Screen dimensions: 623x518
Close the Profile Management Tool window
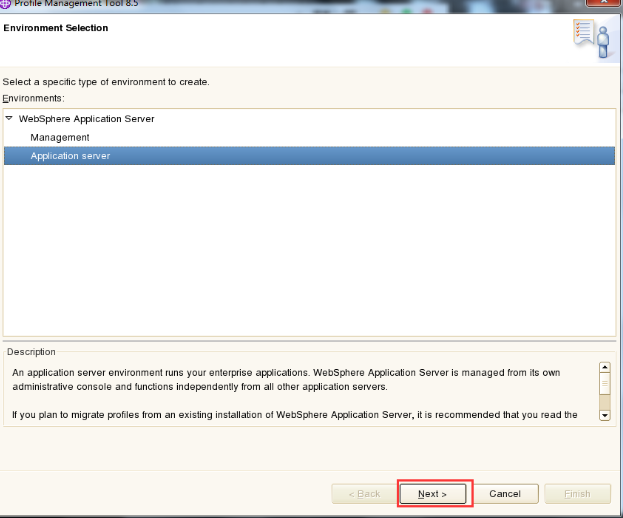tap(604, 2)
